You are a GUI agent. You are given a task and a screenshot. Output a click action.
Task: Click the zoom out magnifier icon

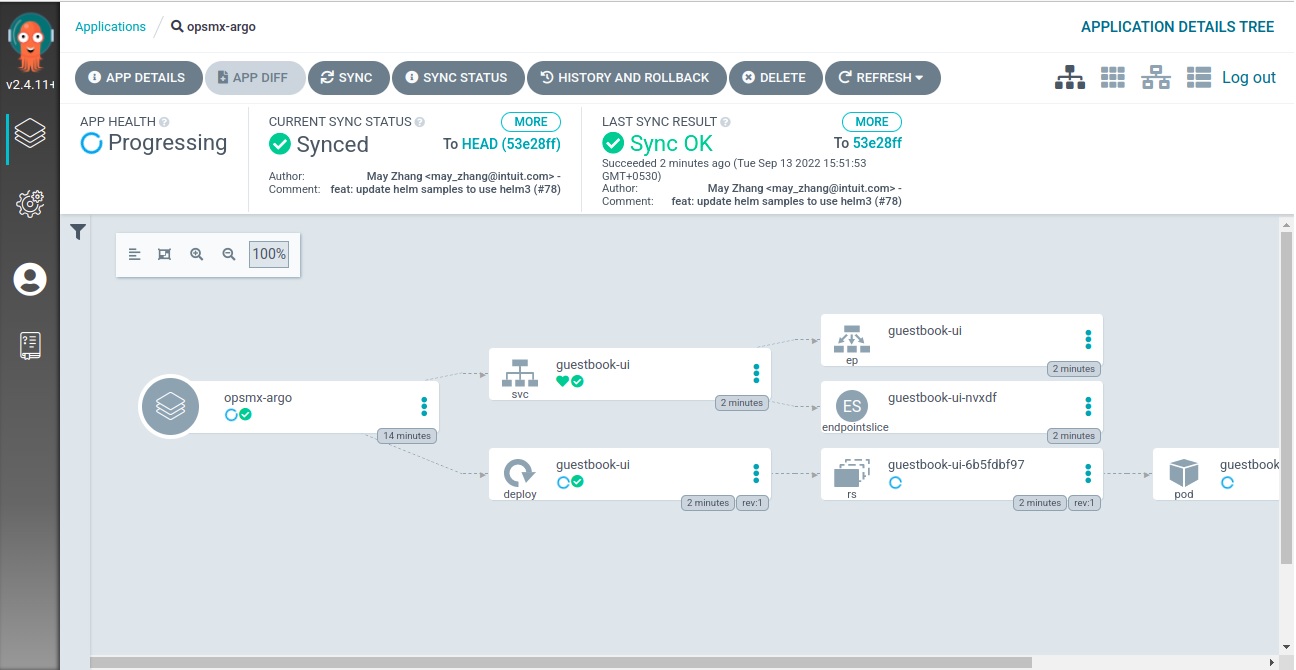(229, 254)
